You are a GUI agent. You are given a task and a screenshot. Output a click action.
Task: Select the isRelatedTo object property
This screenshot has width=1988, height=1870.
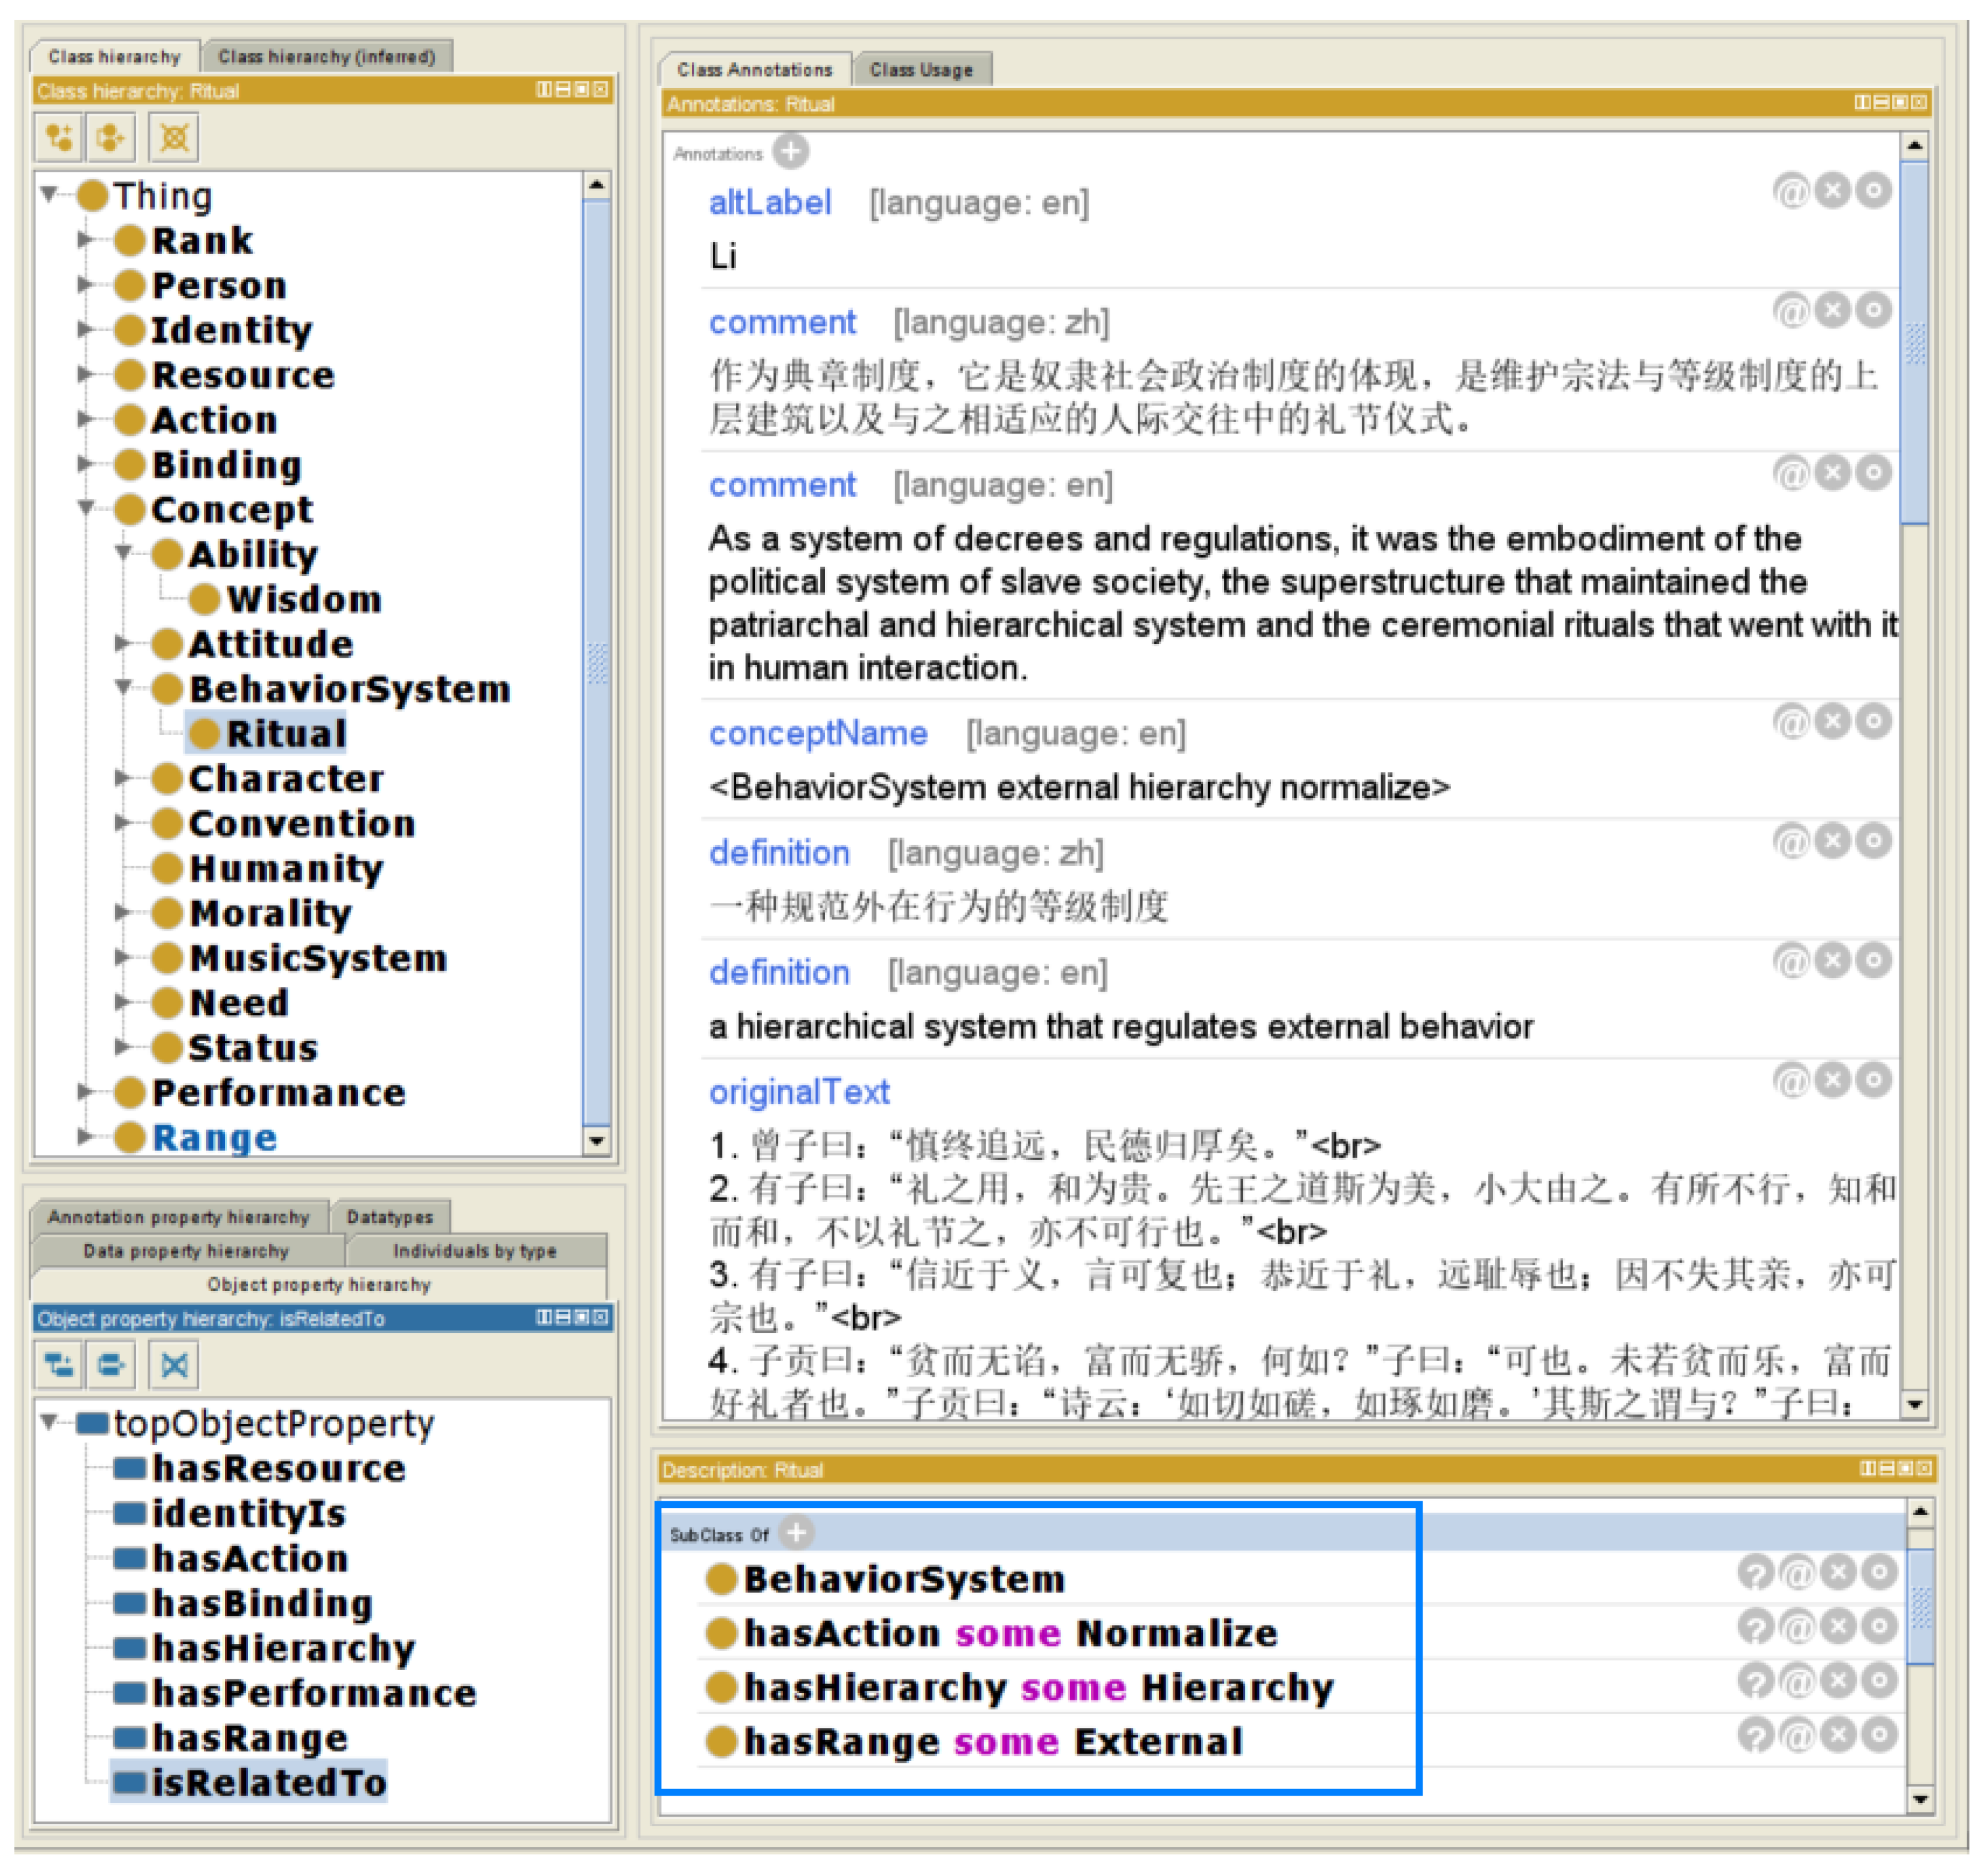268,1783
